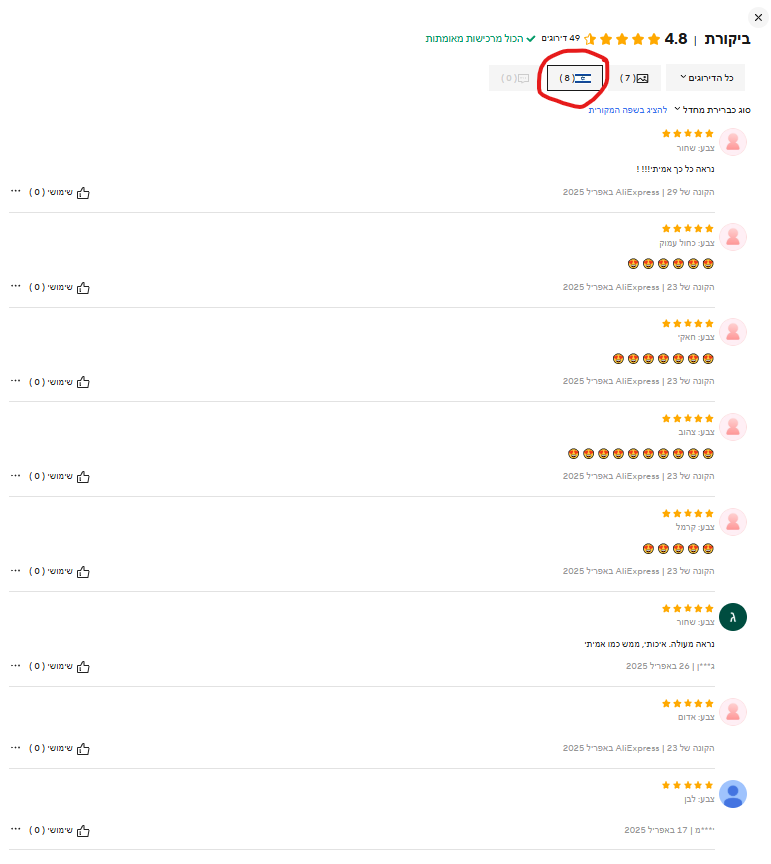Click thumbs-up on the dark blue review
The image size is (771, 864).
pos(83,287)
